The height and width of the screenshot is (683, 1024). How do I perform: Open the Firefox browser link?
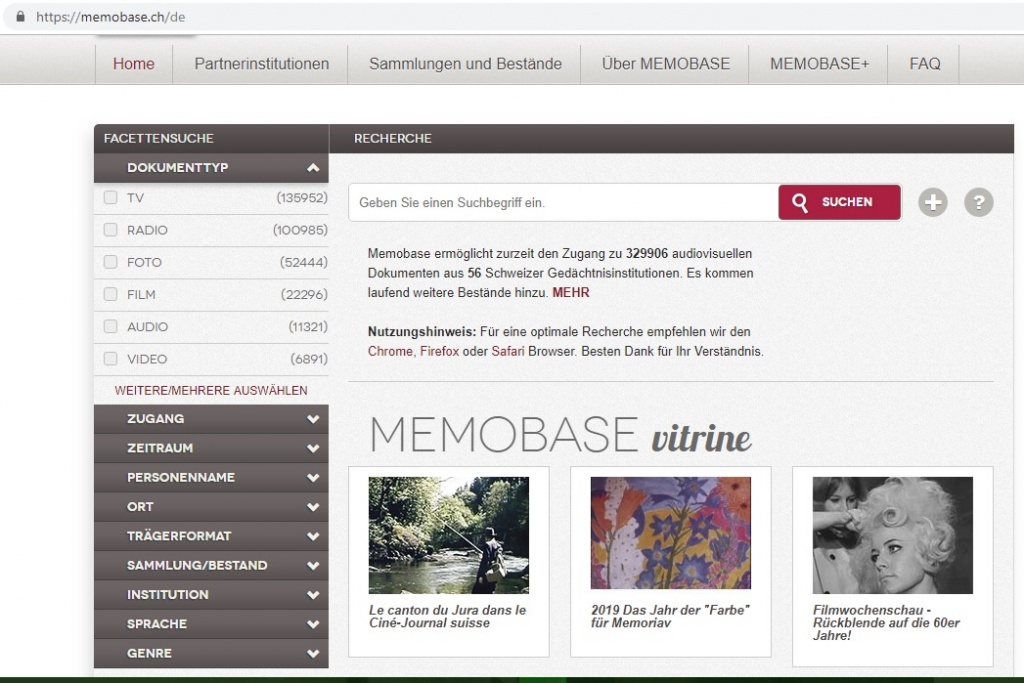pyautogui.click(x=440, y=351)
